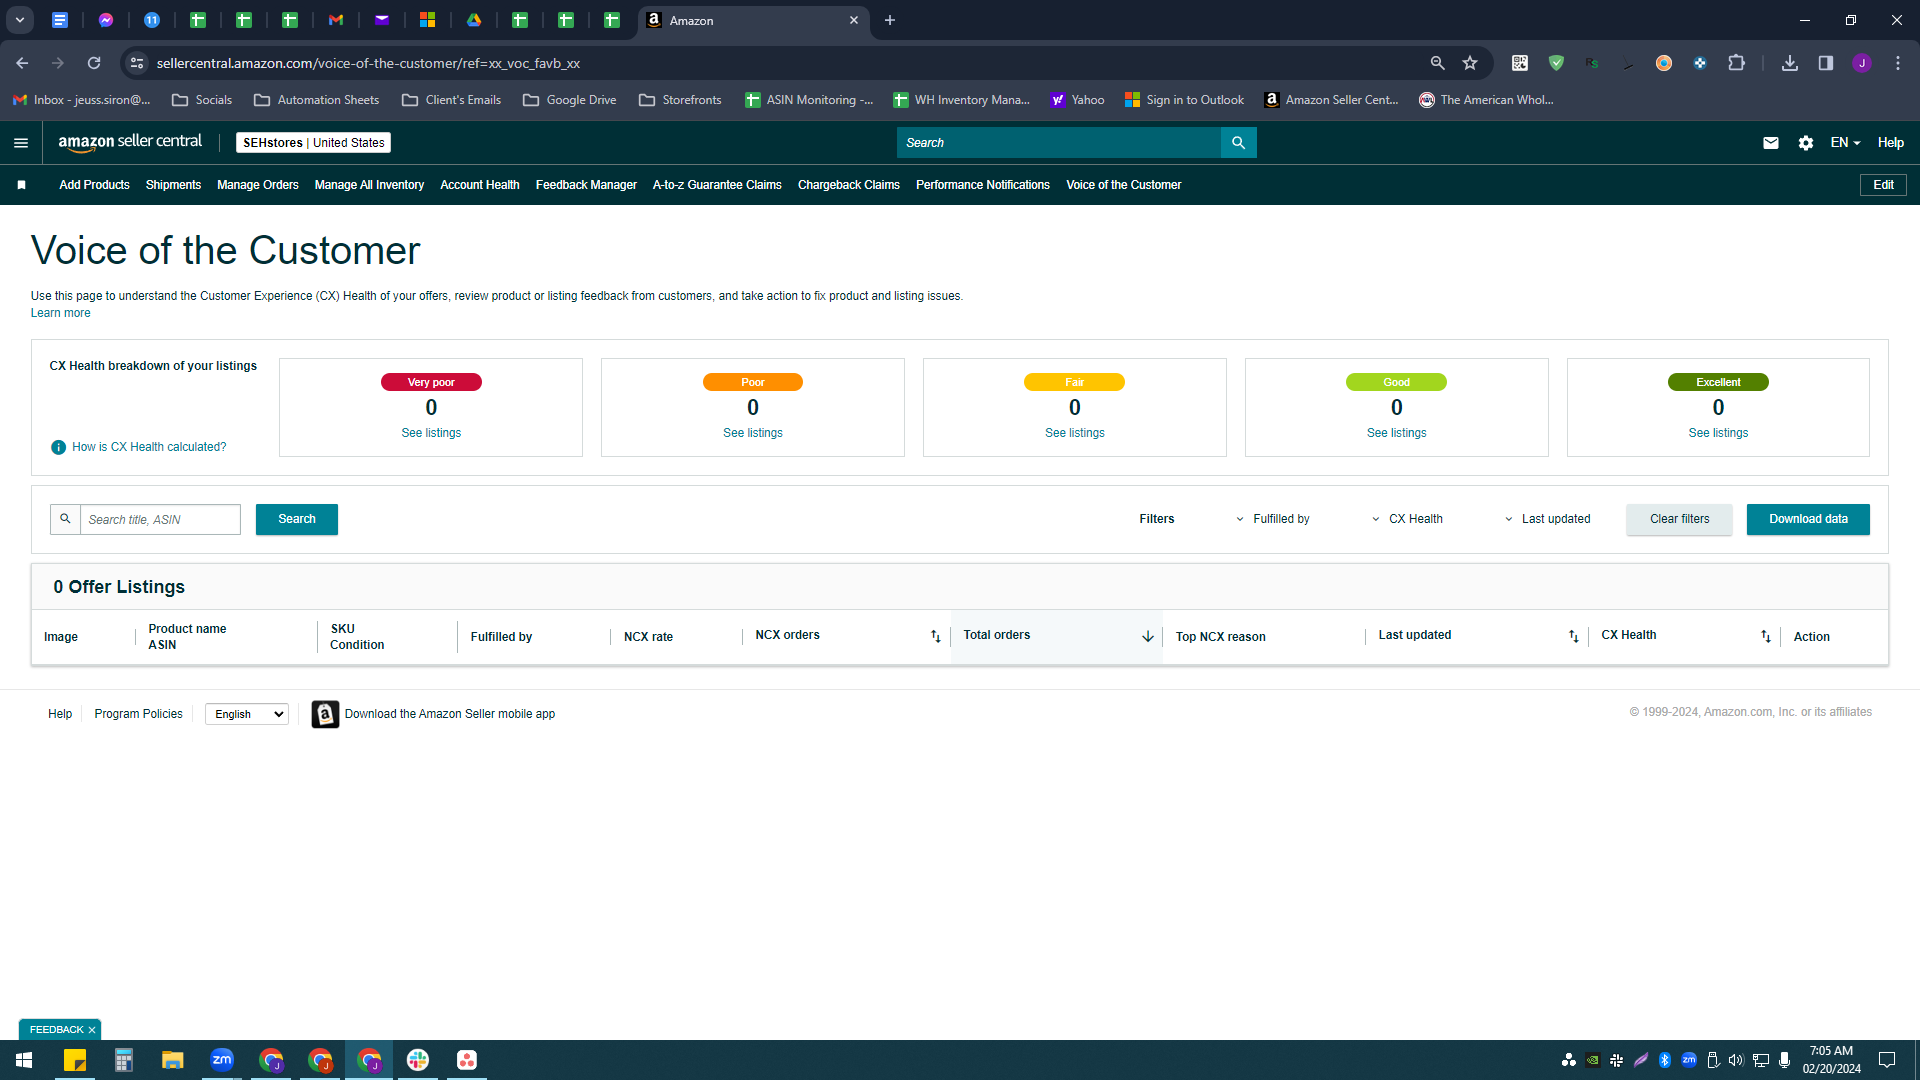This screenshot has height=1080, width=1920.
Task: Open Performance Notifications
Action: click(x=982, y=185)
